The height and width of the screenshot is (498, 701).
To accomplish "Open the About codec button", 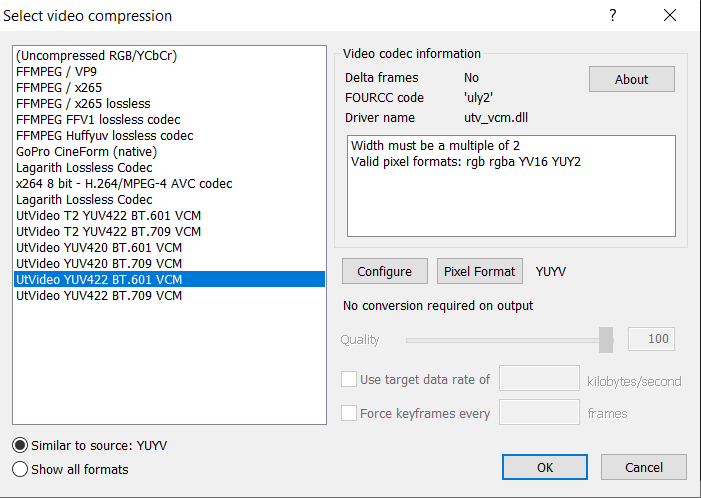I will point(631,79).
